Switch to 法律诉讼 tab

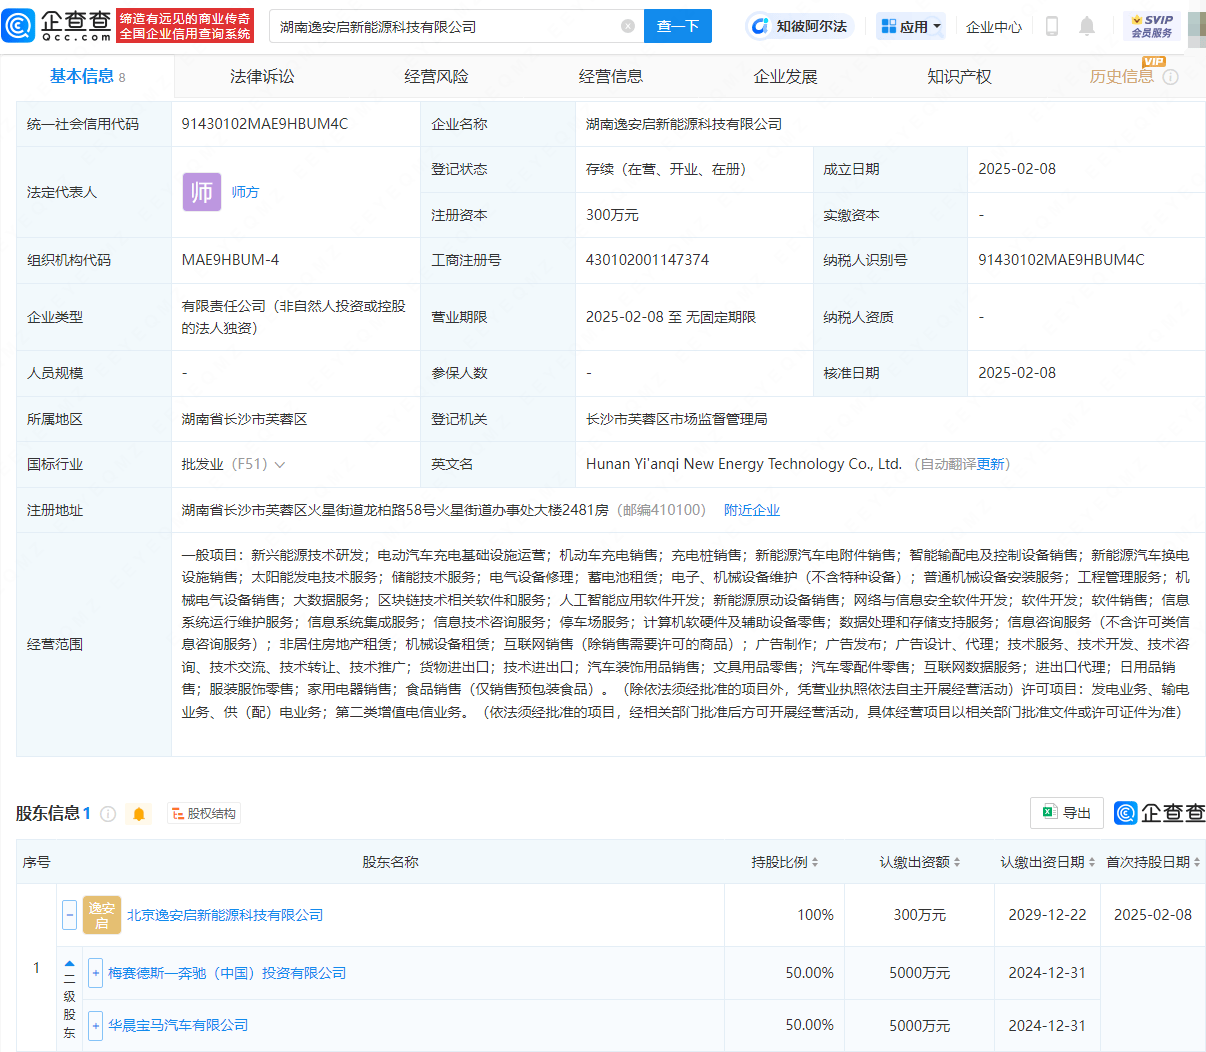point(262,77)
